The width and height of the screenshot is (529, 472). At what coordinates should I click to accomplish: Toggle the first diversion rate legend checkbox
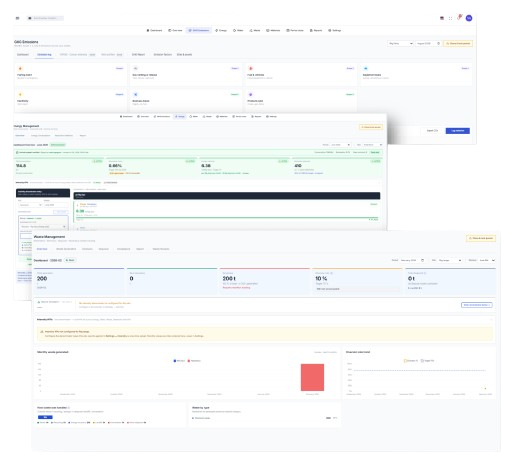(x=406, y=361)
